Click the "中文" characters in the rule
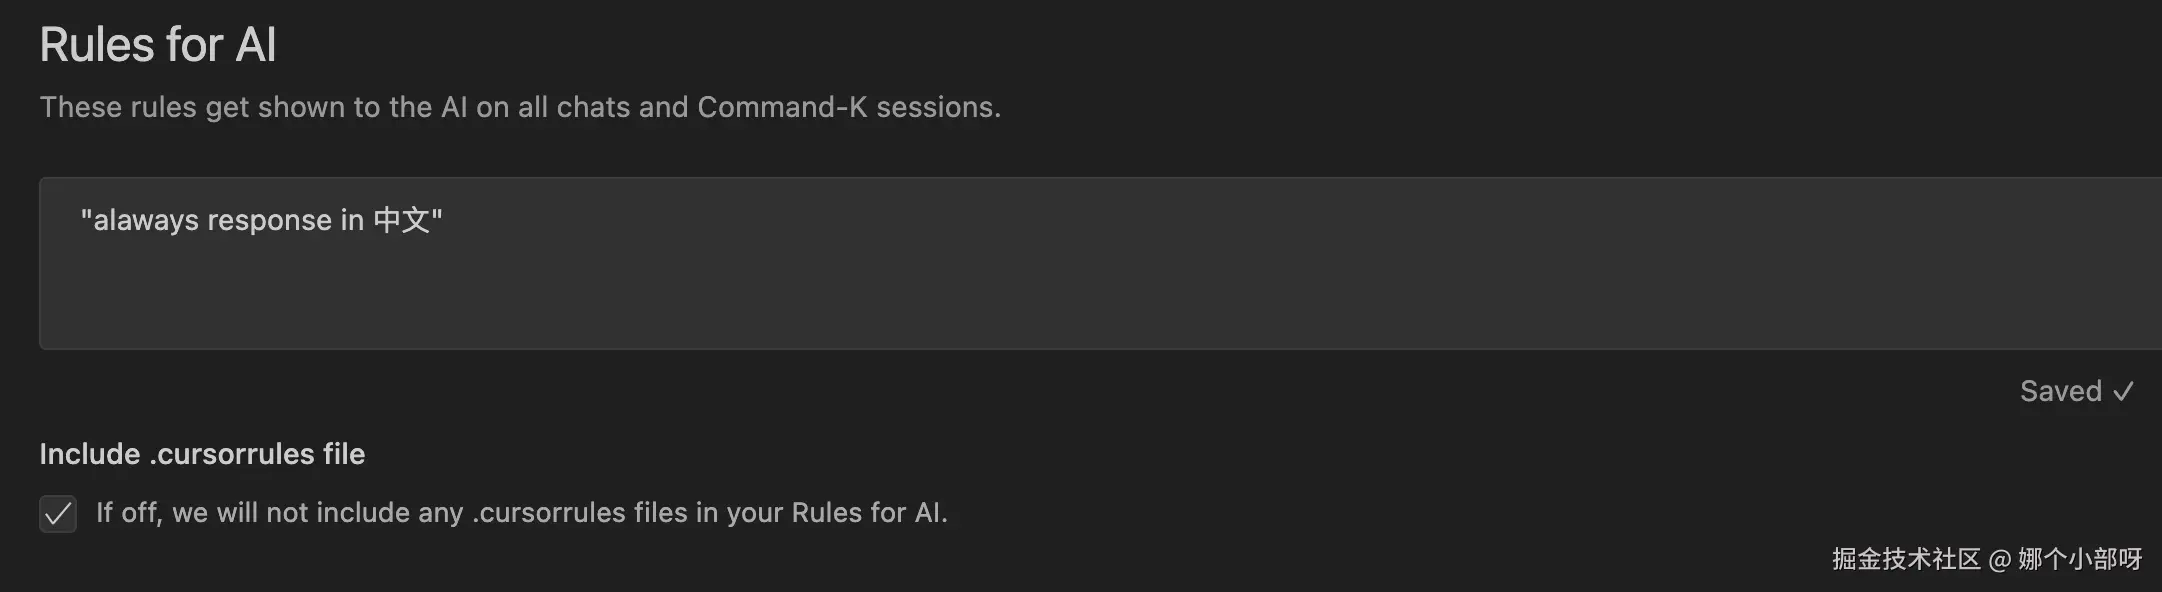 401,220
